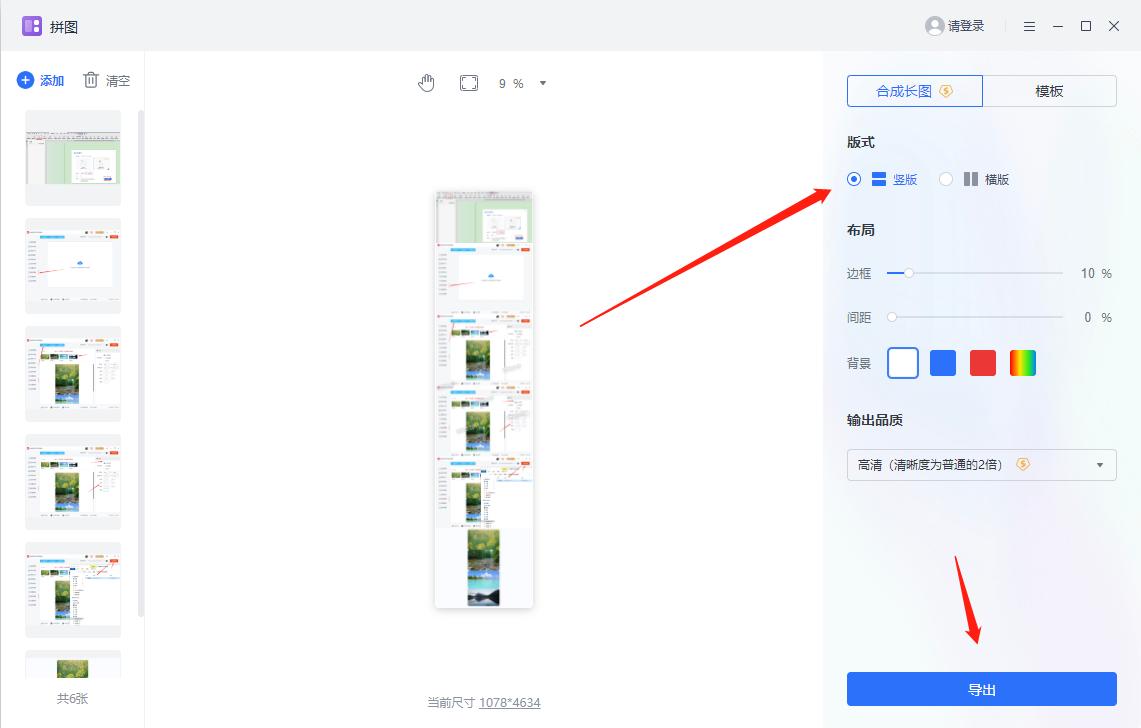Pick the rainbow gradient background swatch
Viewport: 1141px width, 728px height.
(x=1023, y=363)
